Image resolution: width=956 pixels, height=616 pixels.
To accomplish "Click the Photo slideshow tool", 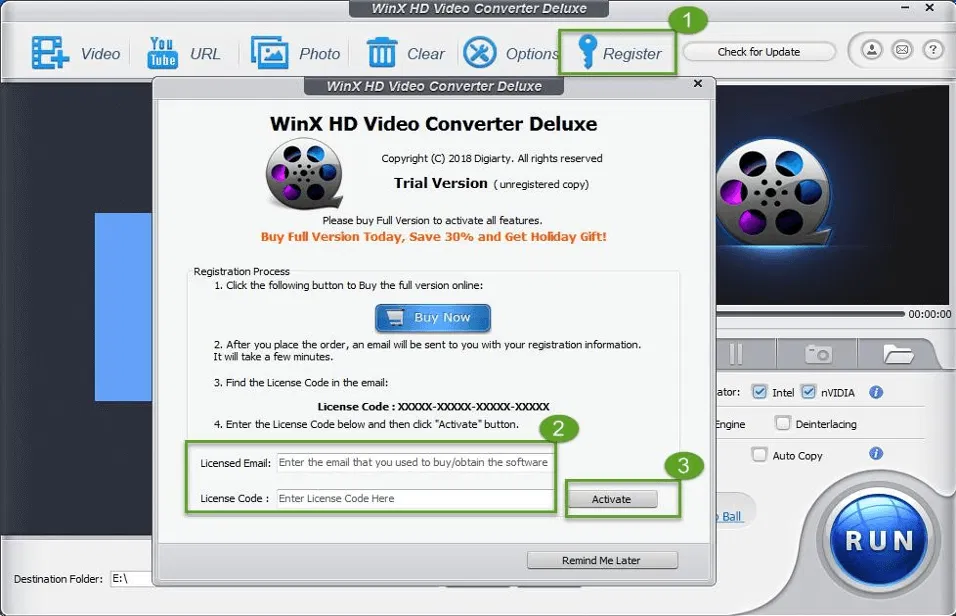I will pyautogui.click(x=296, y=53).
